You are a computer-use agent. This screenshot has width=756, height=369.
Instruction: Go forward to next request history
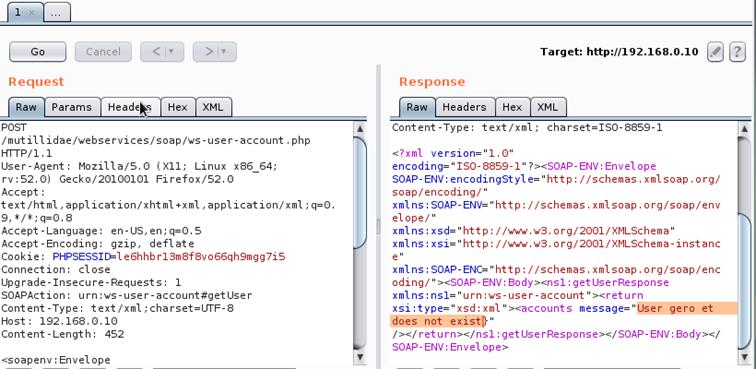pyautogui.click(x=215, y=52)
